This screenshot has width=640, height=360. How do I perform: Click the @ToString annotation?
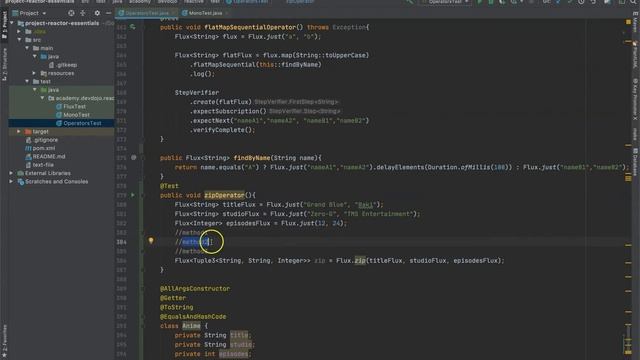click(x=176, y=307)
